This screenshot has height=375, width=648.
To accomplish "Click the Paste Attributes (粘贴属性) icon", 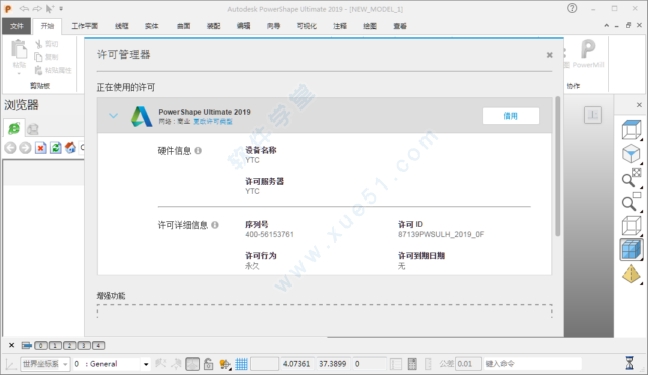I will pos(38,70).
